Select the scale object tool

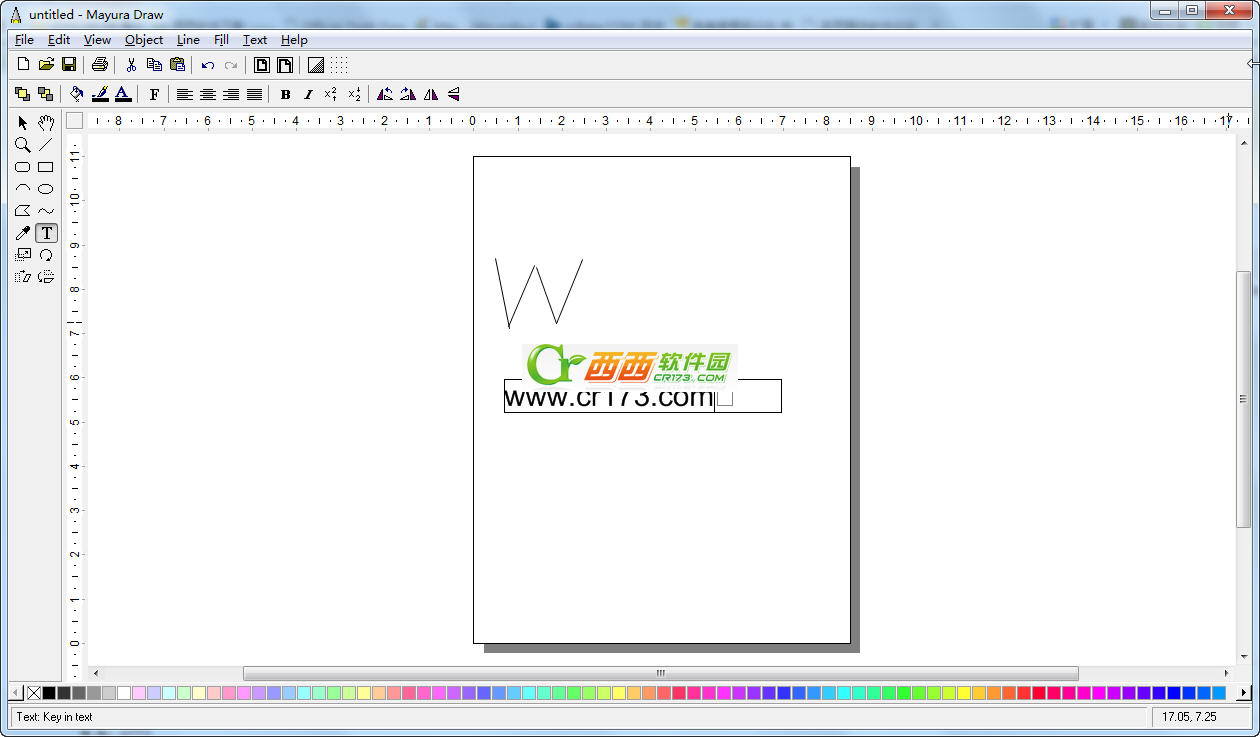click(x=23, y=255)
